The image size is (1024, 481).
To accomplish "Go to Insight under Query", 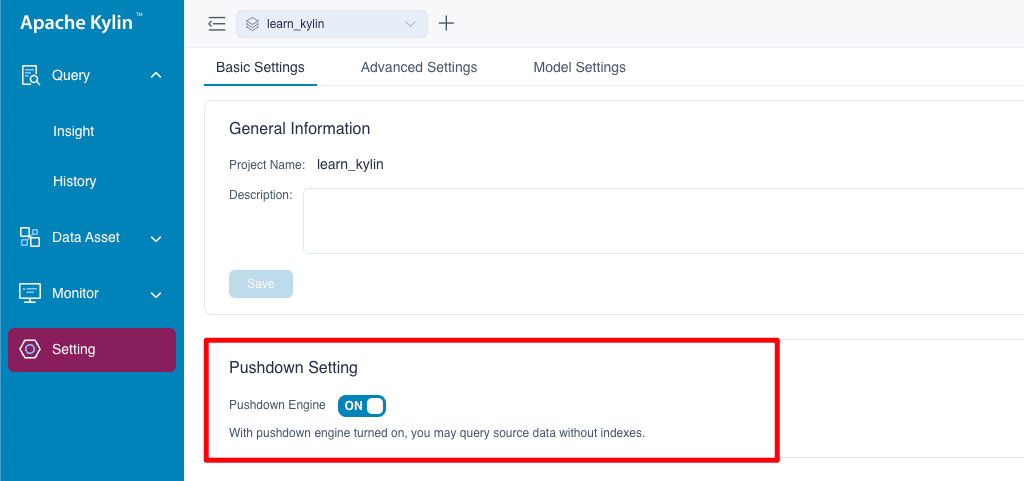I will point(74,131).
